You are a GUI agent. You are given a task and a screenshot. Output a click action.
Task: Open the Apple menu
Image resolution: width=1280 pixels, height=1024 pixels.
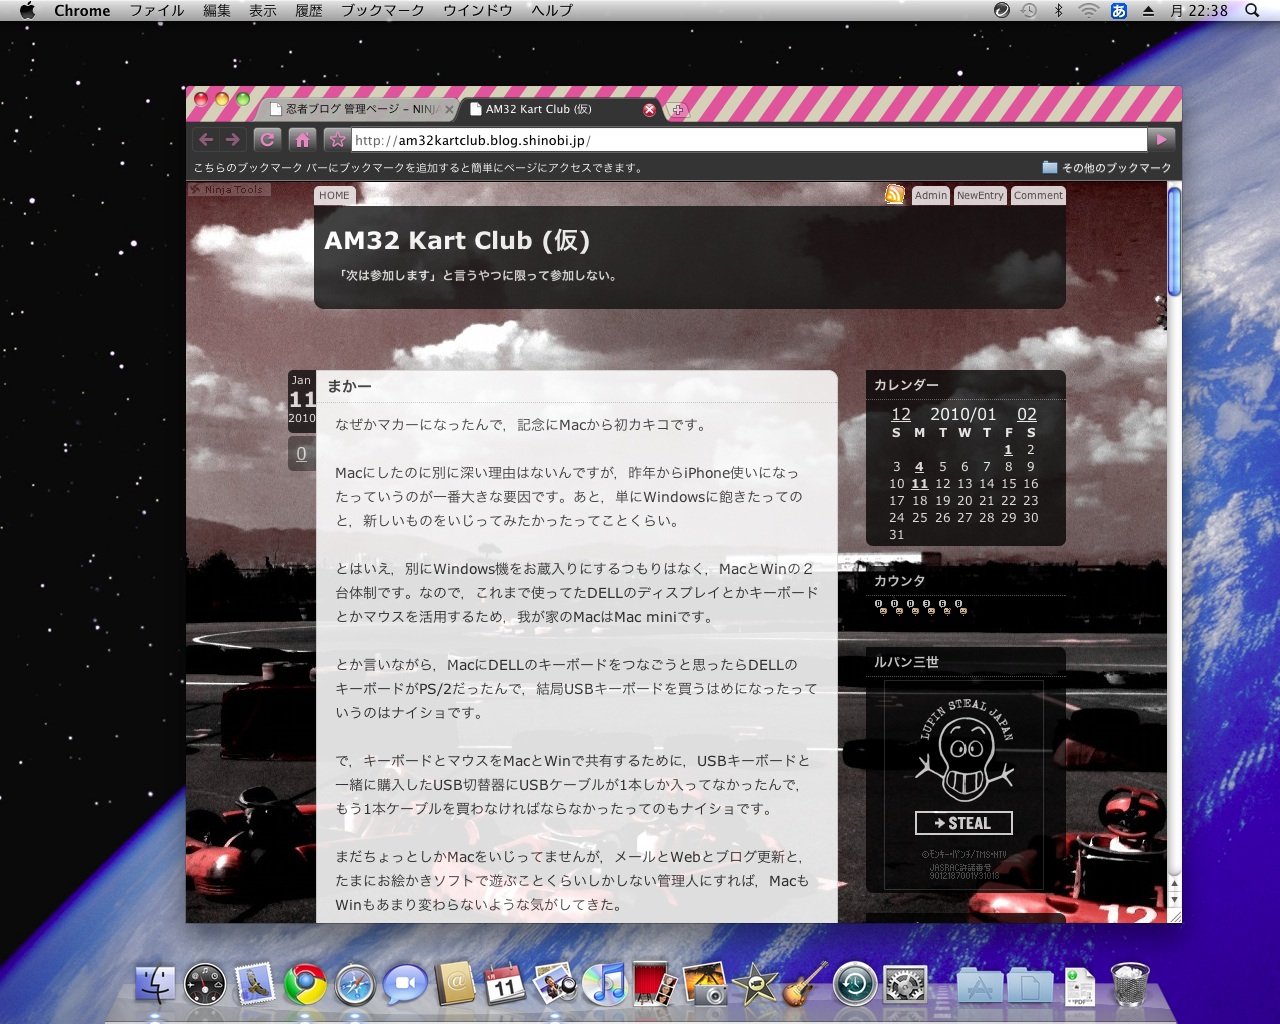[27, 11]
